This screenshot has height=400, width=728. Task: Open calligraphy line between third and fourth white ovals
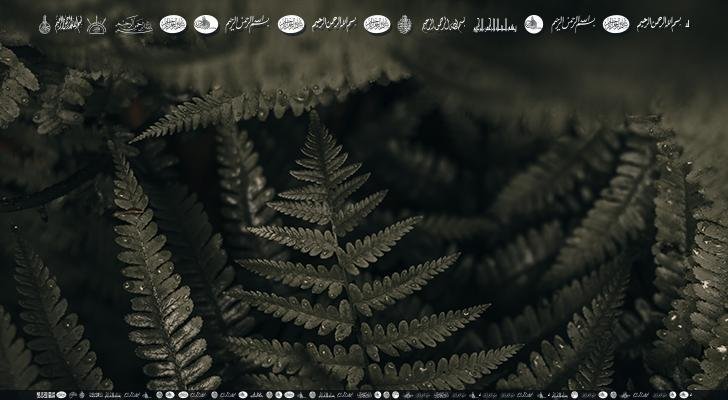tap(334, 23)
